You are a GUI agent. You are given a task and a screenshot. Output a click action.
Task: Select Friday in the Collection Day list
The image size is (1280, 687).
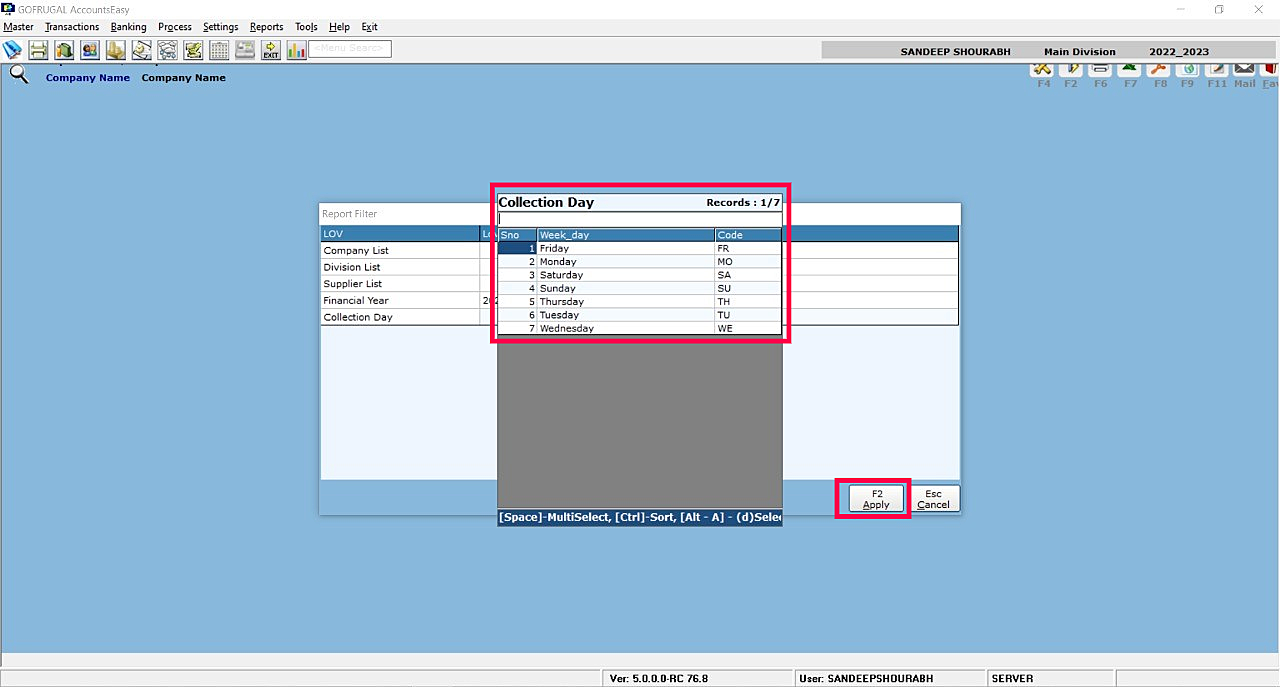pos(640,248)
